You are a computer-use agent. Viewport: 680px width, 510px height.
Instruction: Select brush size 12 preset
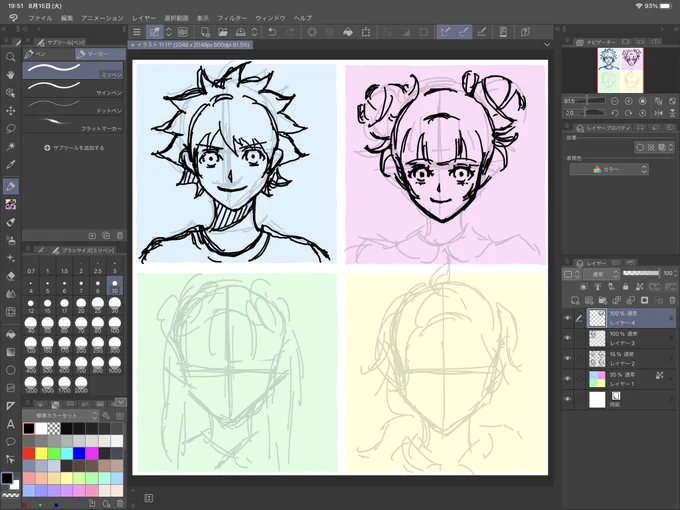click(x=31, y=305)
